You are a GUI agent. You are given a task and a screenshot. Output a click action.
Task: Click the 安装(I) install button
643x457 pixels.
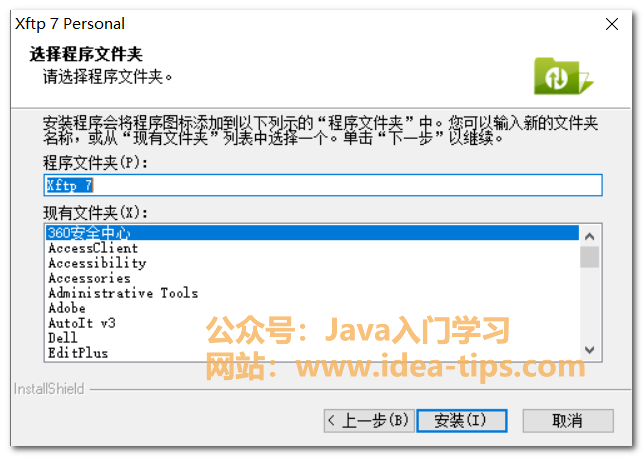pos(462,420)
